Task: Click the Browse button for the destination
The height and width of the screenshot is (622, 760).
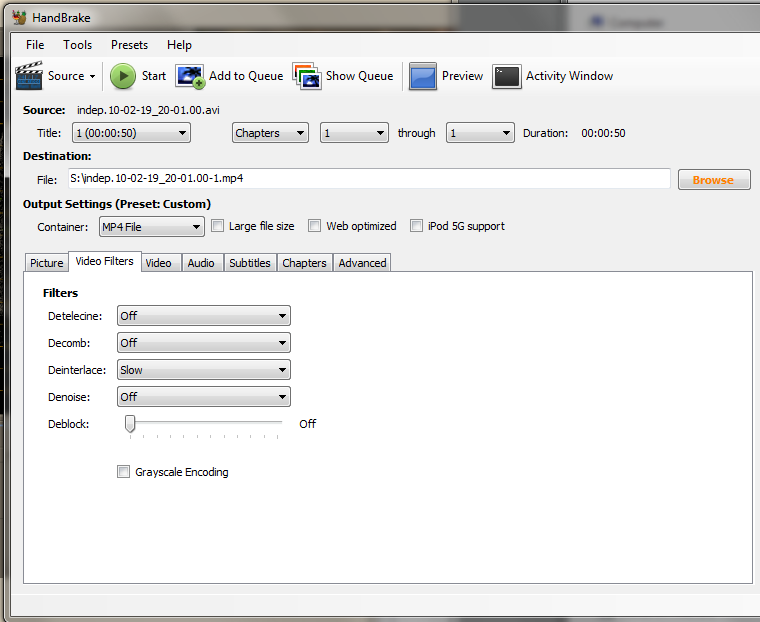Action: (x=714, y=180)
